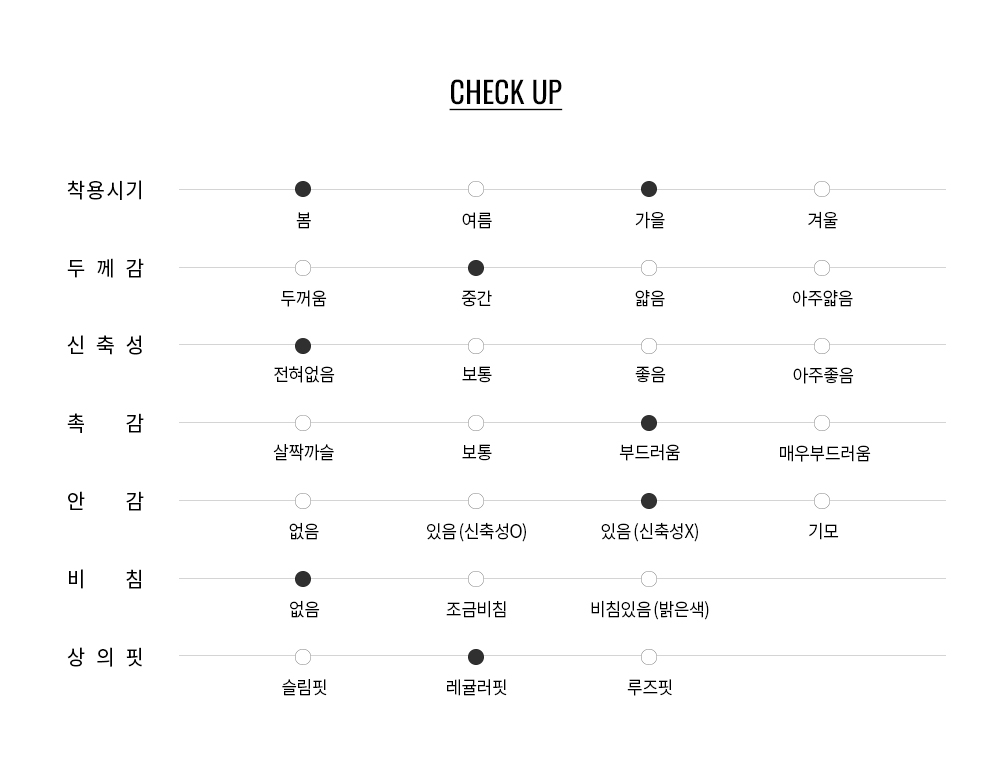The image size is (1000, 777).
Task: Choose 두꺼움 thickness radio dot
Action: tap(303, 268)
